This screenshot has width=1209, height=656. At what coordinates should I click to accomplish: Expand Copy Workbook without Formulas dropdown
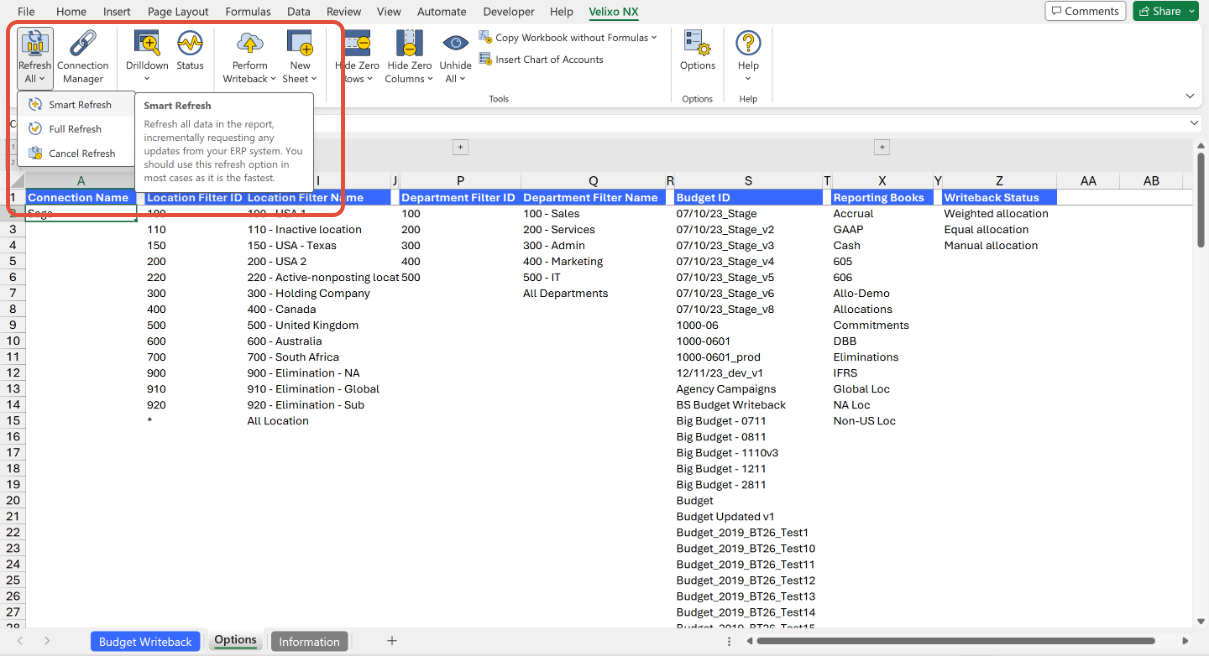coord(654,38)
